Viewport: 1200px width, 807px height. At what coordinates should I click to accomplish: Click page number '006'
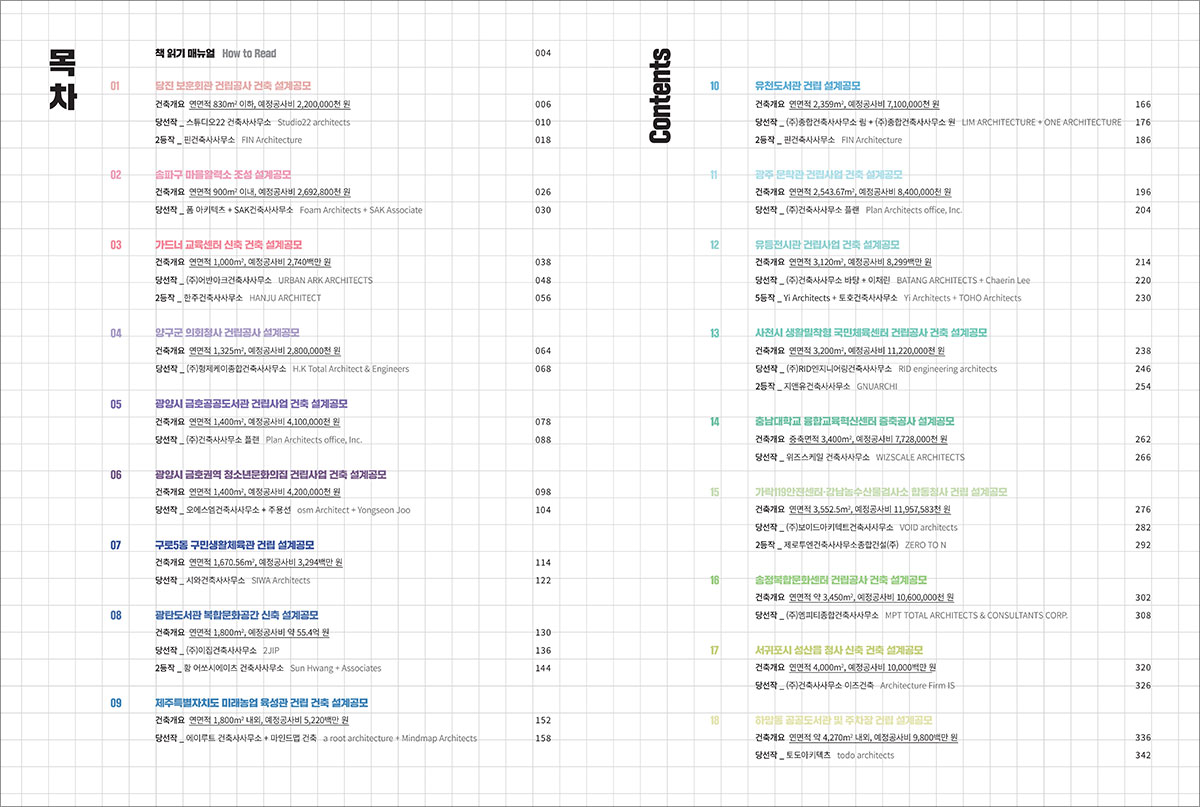pos(543,104)
